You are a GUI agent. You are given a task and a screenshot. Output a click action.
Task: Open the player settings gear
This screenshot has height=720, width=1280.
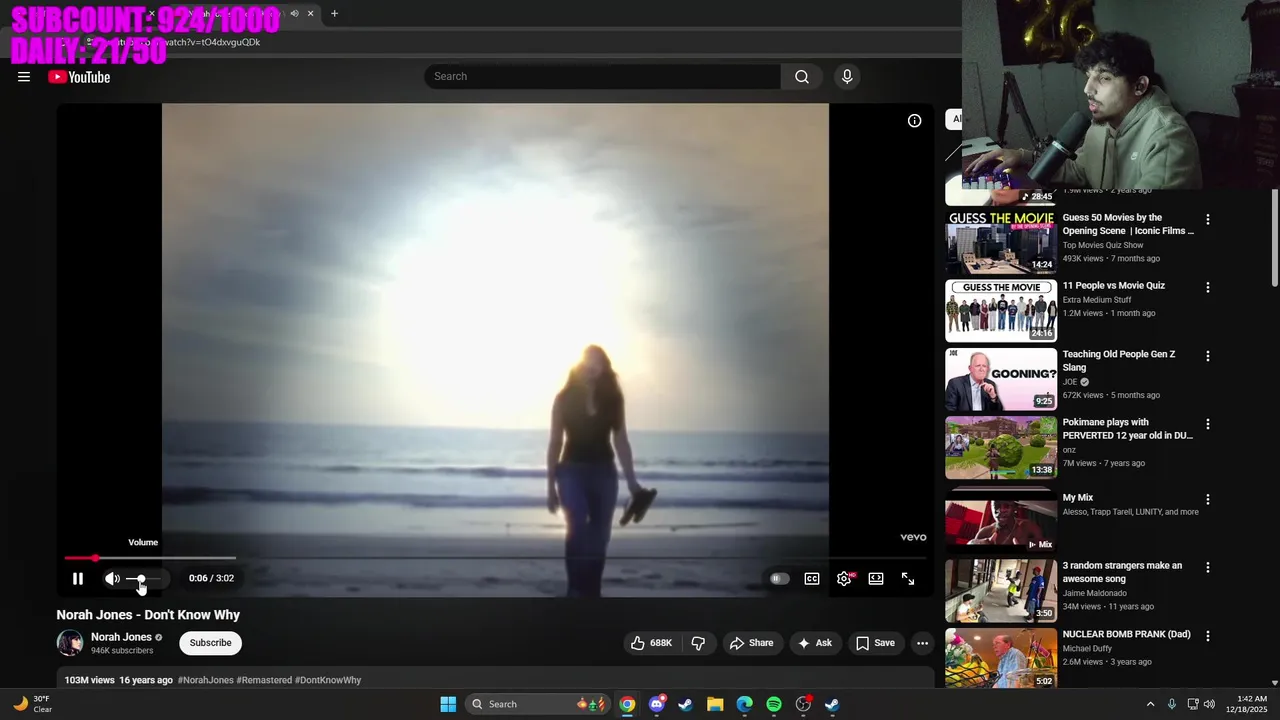(x=844, y=578)
